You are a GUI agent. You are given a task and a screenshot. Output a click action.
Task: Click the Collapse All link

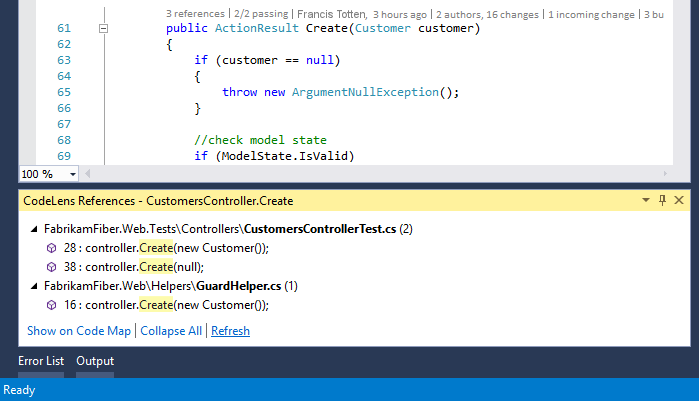coord(171,331)
